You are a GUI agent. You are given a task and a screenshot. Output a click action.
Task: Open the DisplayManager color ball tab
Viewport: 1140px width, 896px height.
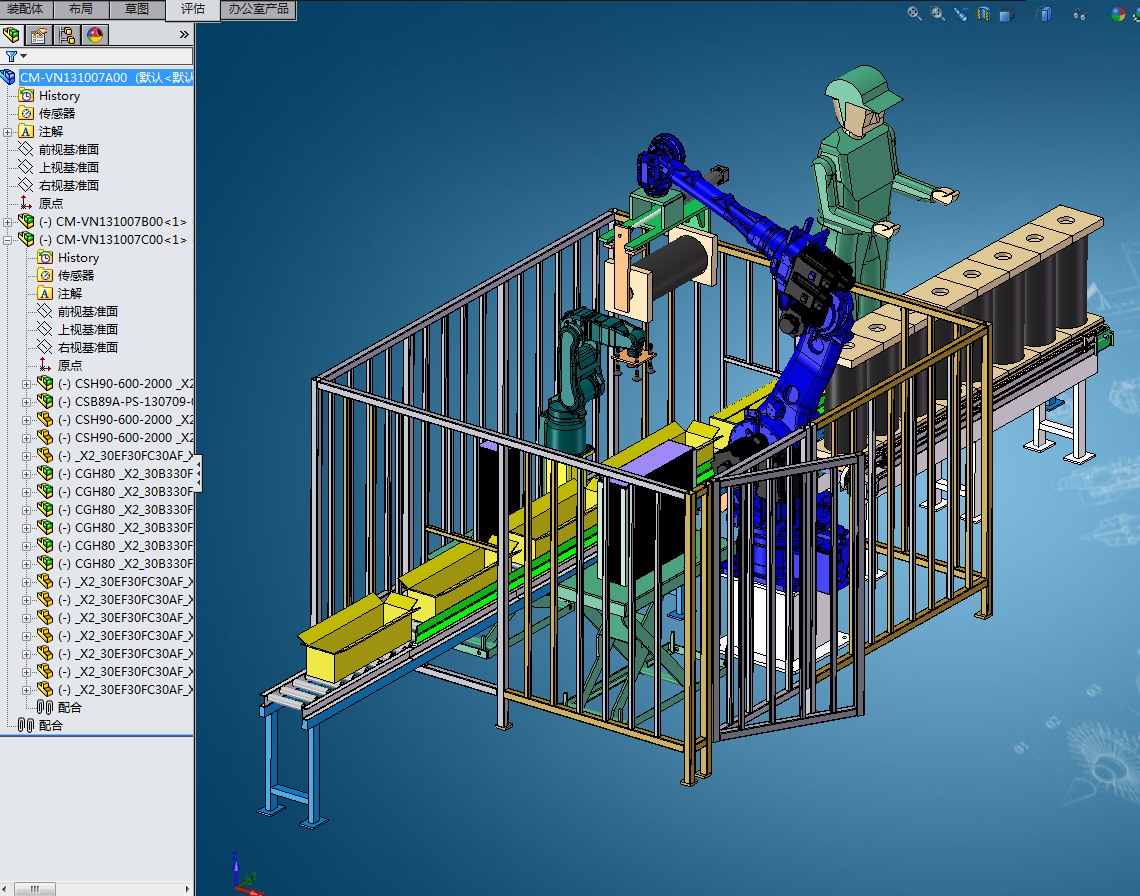click(94, 35)
